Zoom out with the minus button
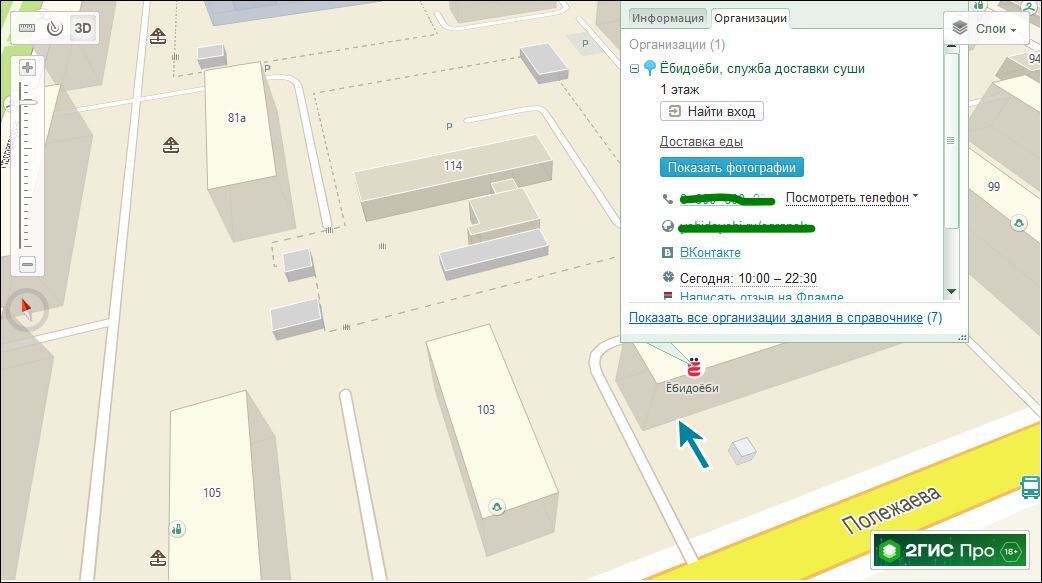Screen dimensions: 1042x583 (27, 264)
